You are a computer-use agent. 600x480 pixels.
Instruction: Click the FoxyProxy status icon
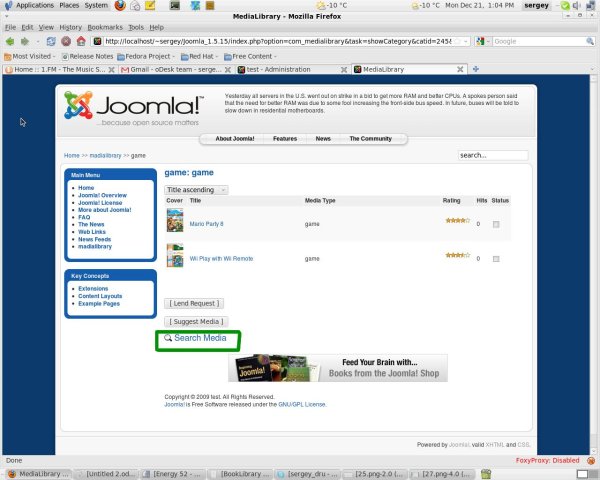click(x=591, y=460)
